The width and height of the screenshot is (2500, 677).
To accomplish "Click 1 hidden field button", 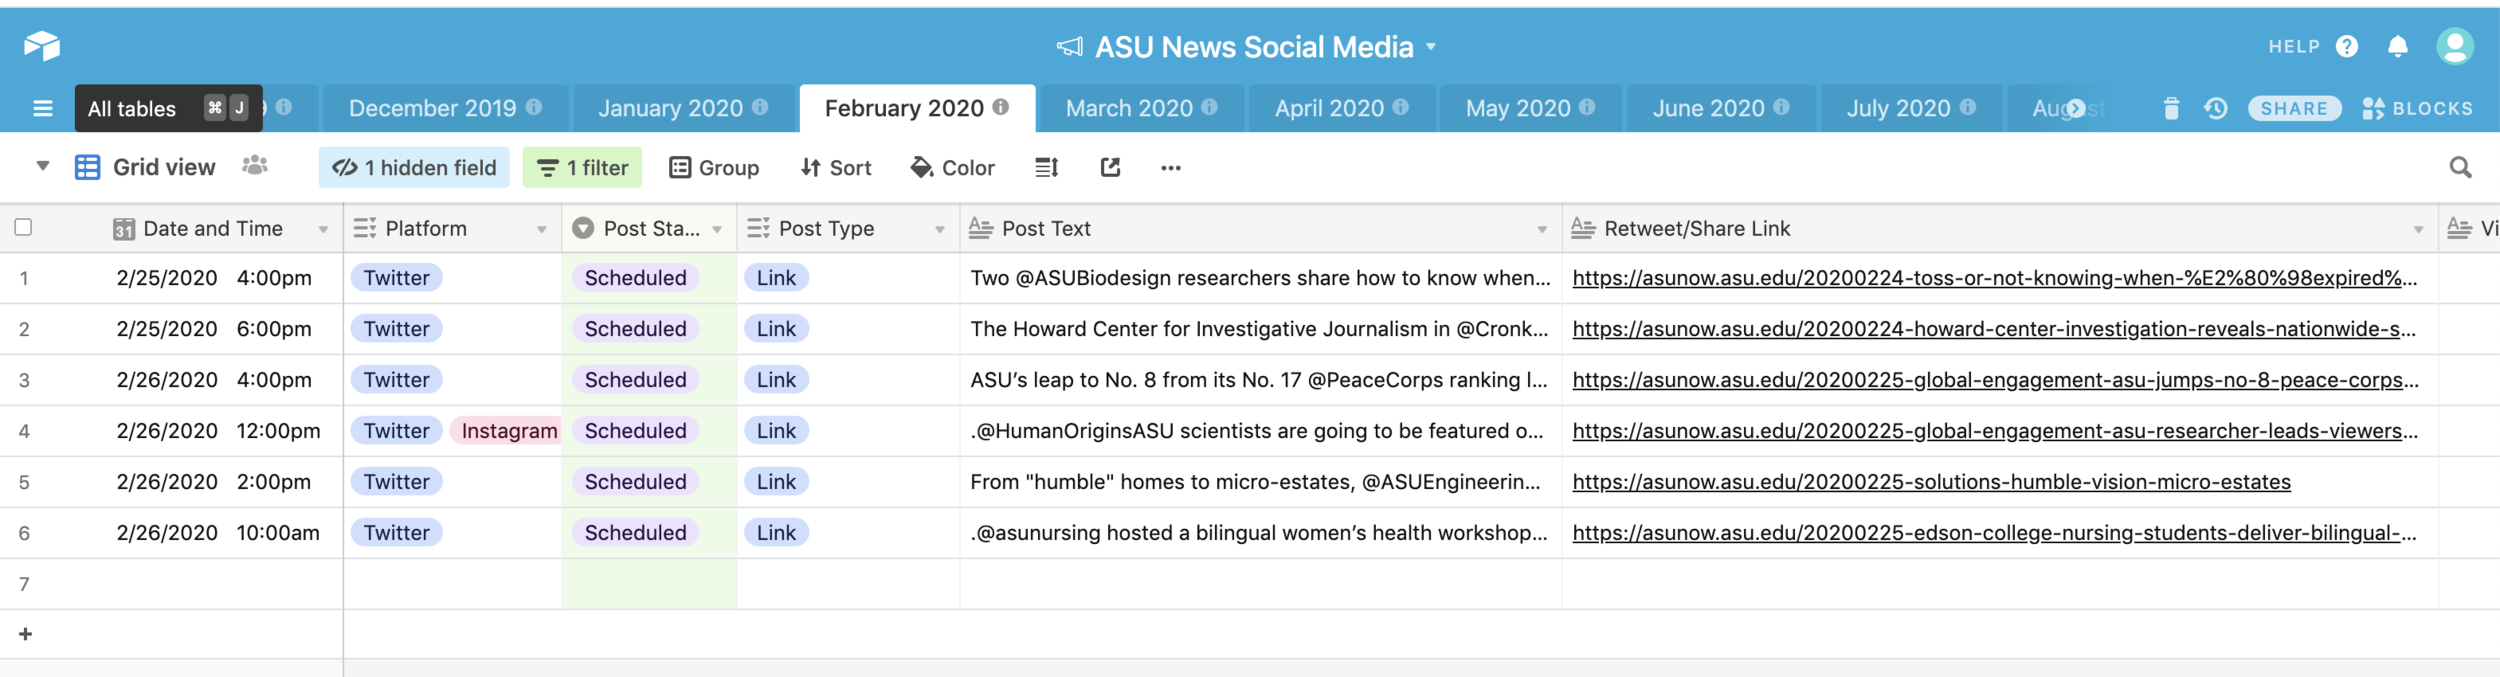I will [414, 167].
